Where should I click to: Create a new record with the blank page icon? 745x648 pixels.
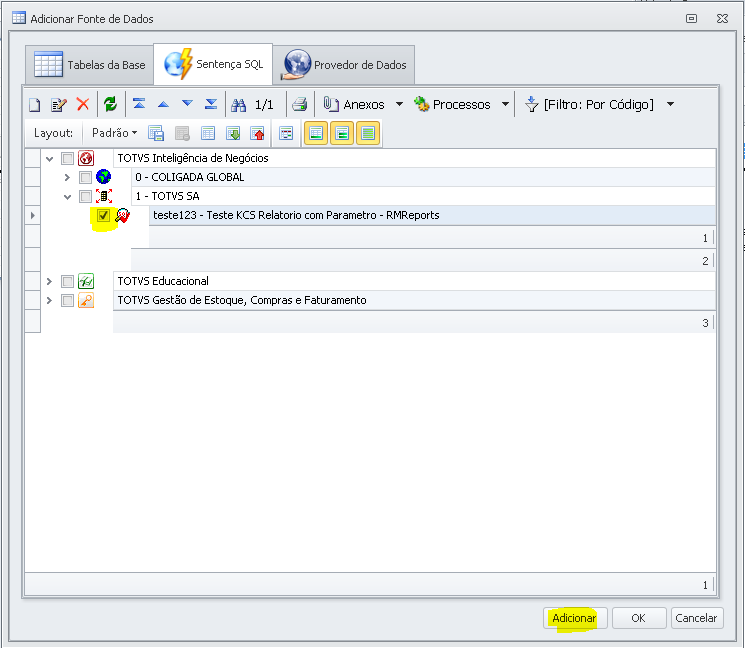35,105
